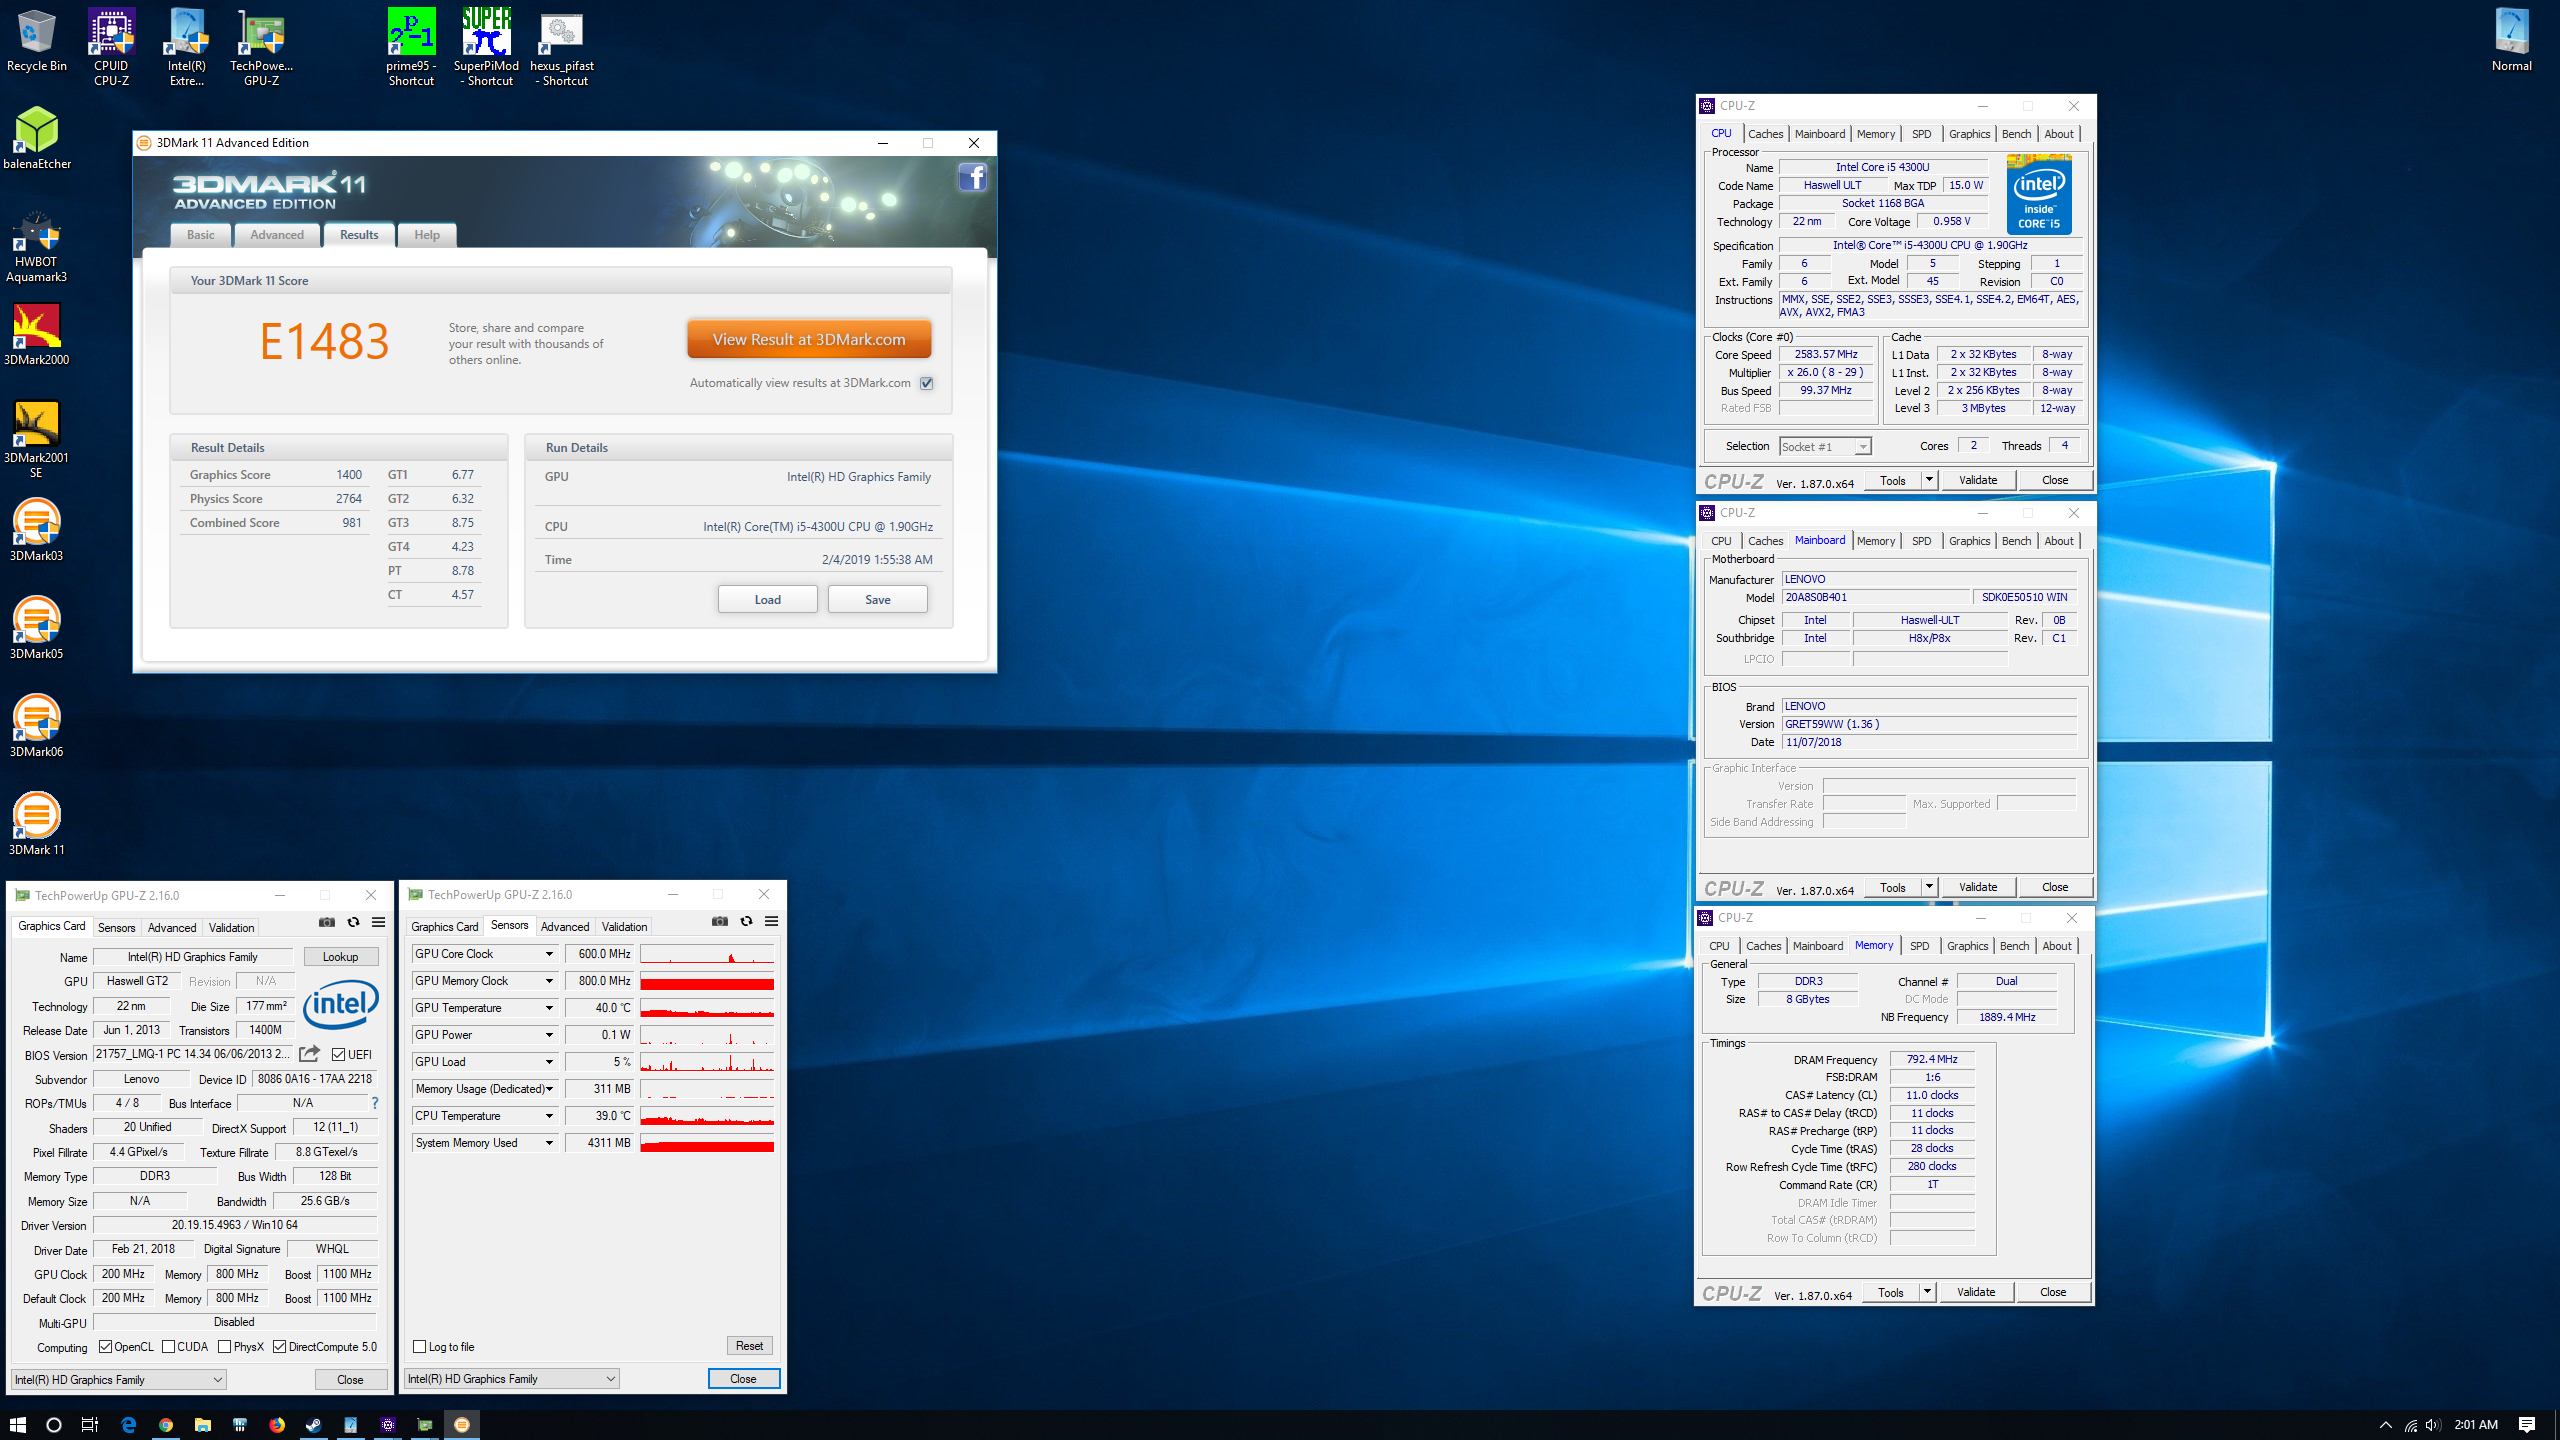
Task: Open hamburger menu in GPU-Z Graphics Card window
Action: click(x=379, y=922)
